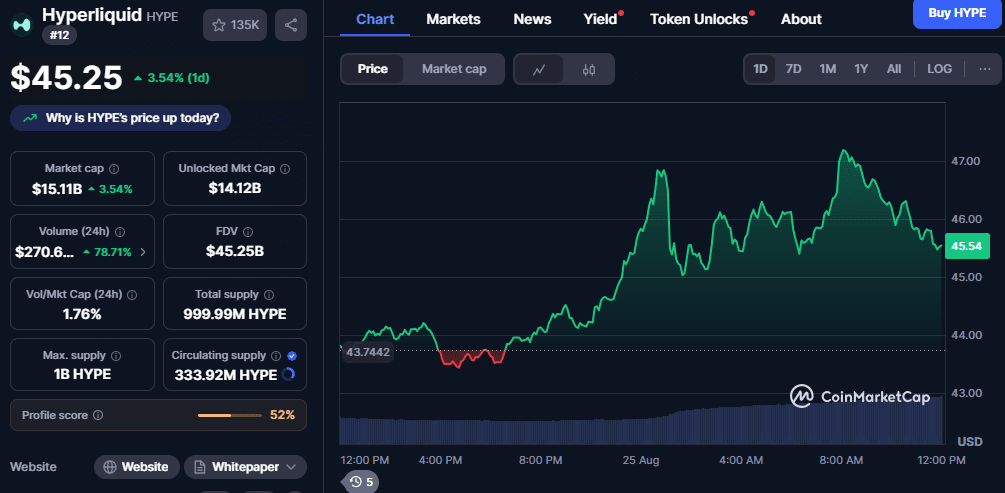This screenshot has height=493, width=1005.
Task: Click the Buy HYPE button
Action: point(958,13)
